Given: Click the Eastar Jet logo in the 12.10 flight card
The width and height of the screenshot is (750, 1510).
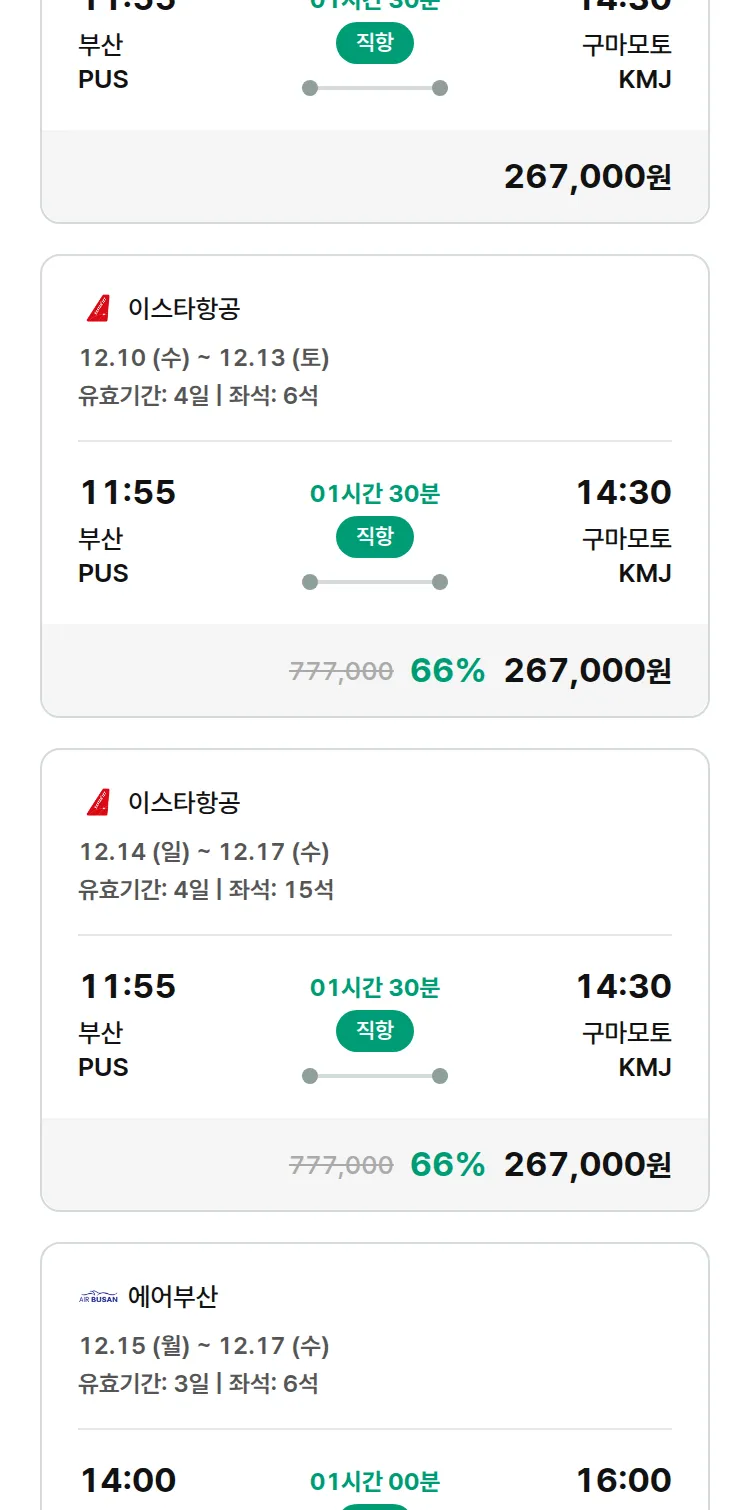Looking at the screenshot, I should click(98, 309).
